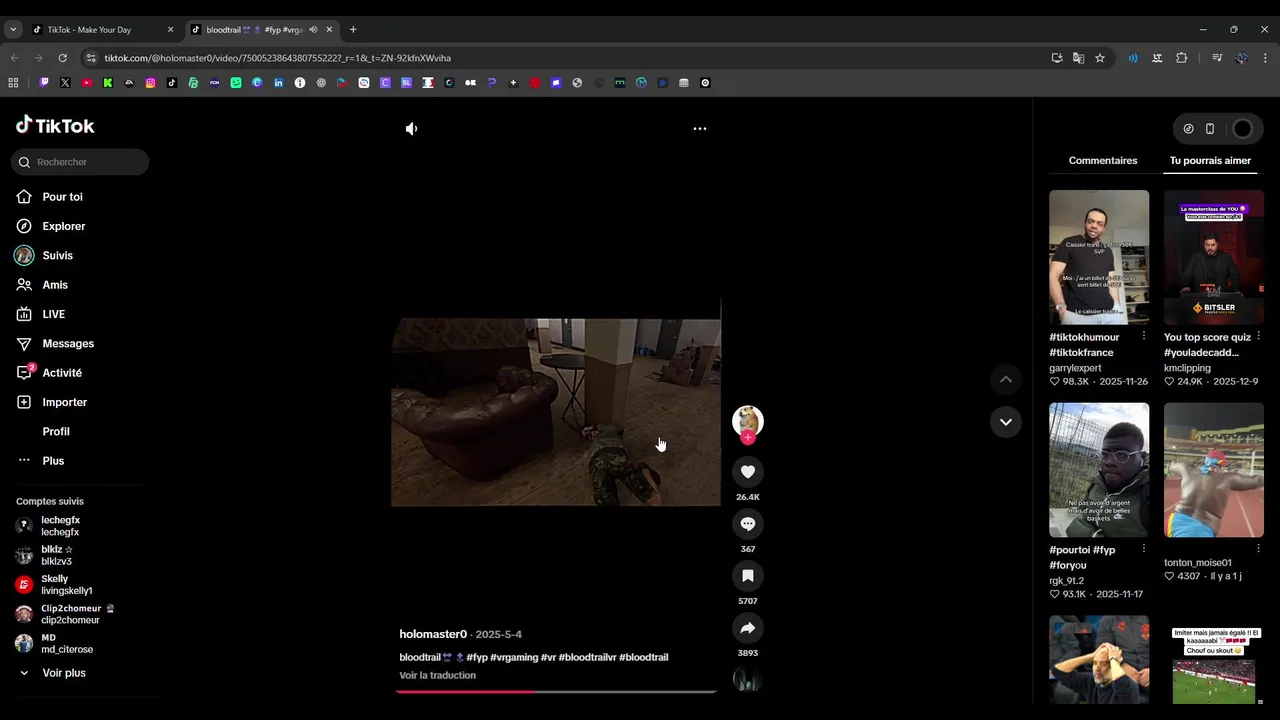Open Chrome extensions puzzle icon
This screenshot has width=1280, height=720.
tap(1182, 58)
